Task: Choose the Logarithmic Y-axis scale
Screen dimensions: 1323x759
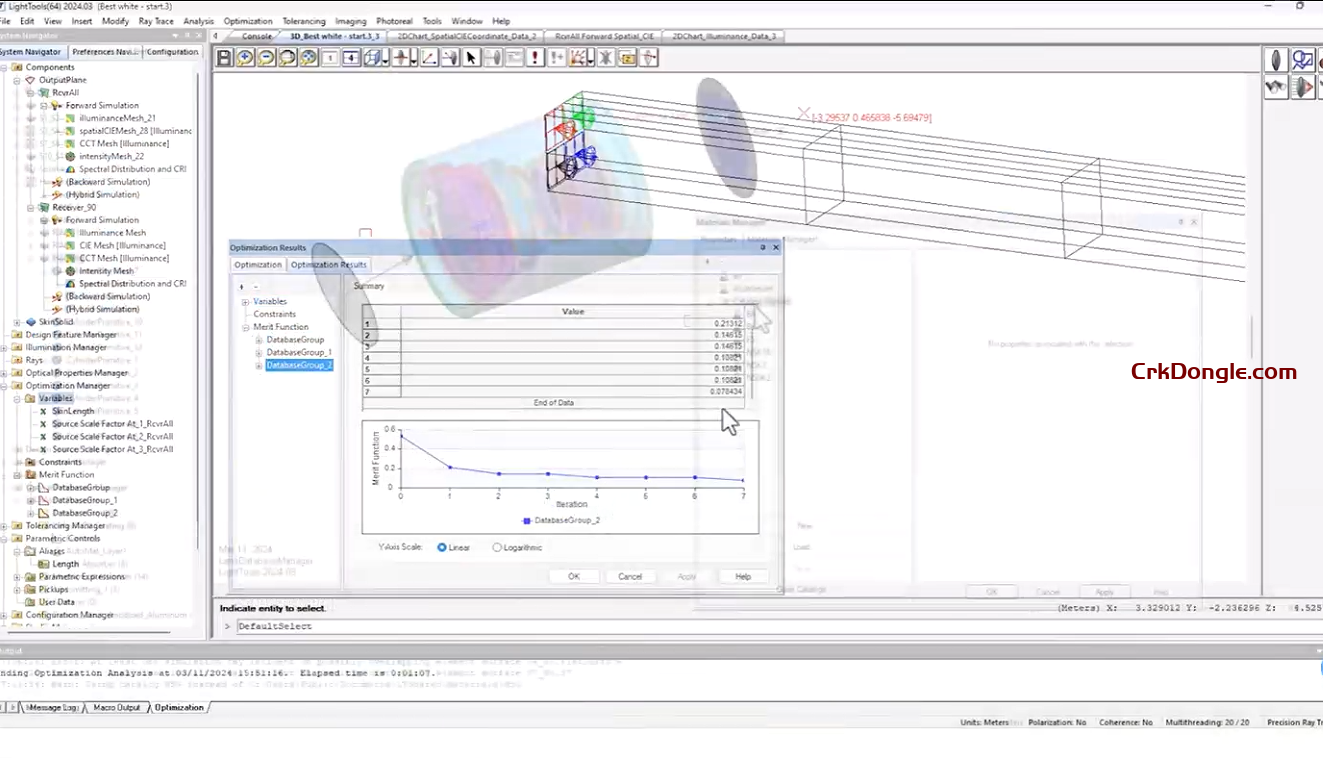Action: pyautogui.click(x=497, y=546)
